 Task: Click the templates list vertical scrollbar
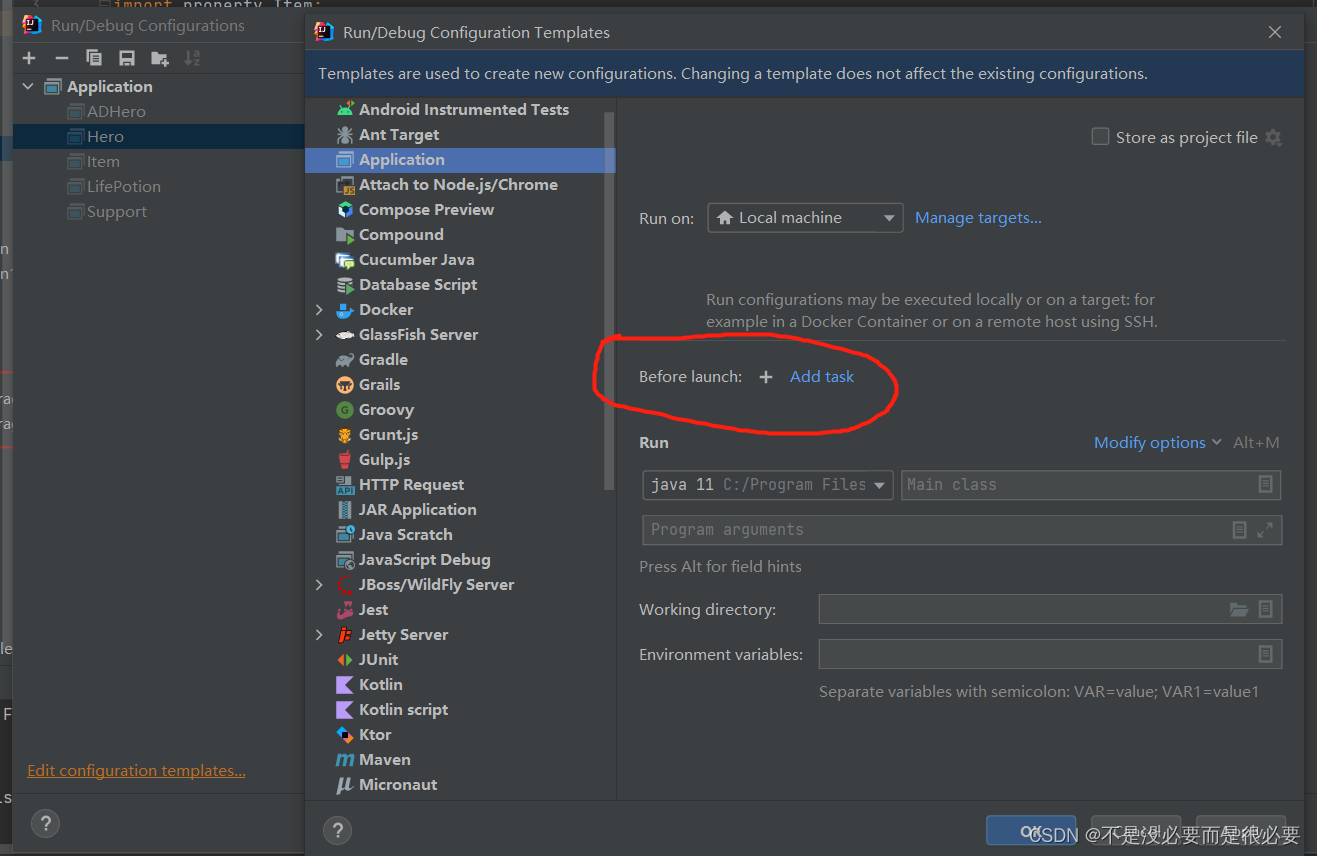[609, 300]
